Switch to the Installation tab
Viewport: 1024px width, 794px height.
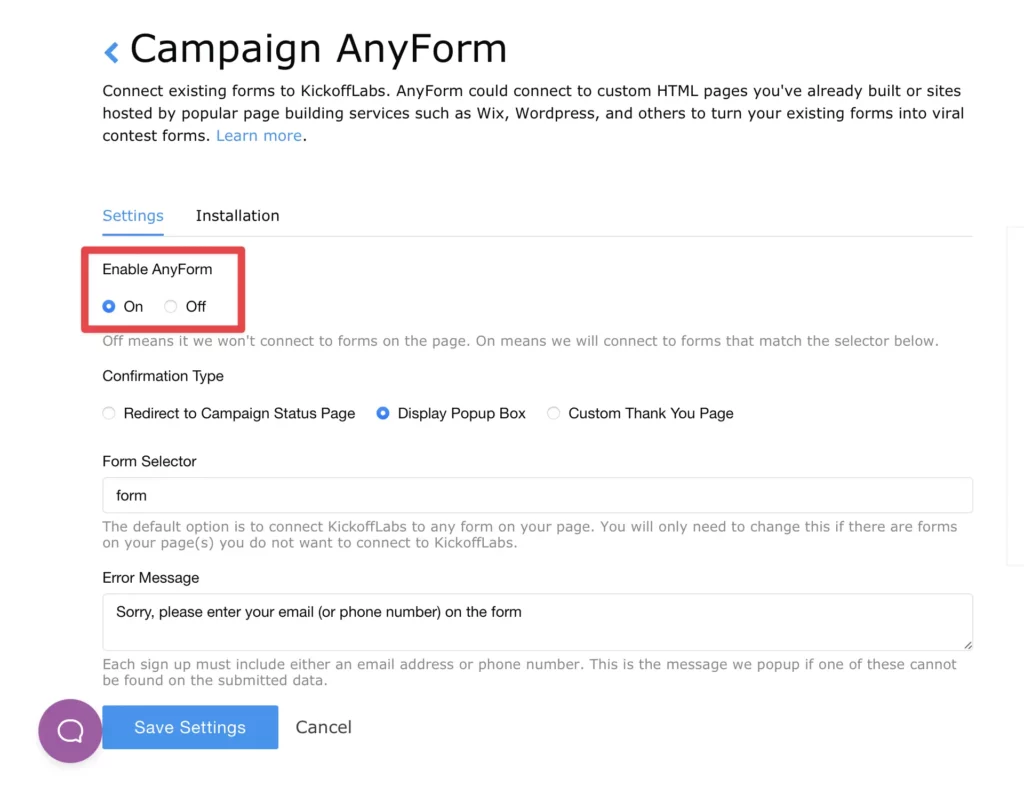(237, 216)
